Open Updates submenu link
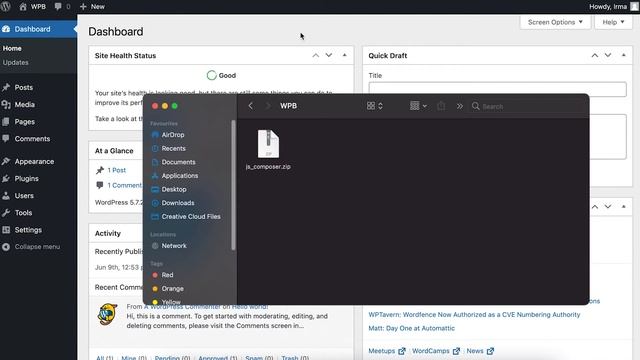The height and width of the screenshot is (360, 640). click(x=16, y=62)
